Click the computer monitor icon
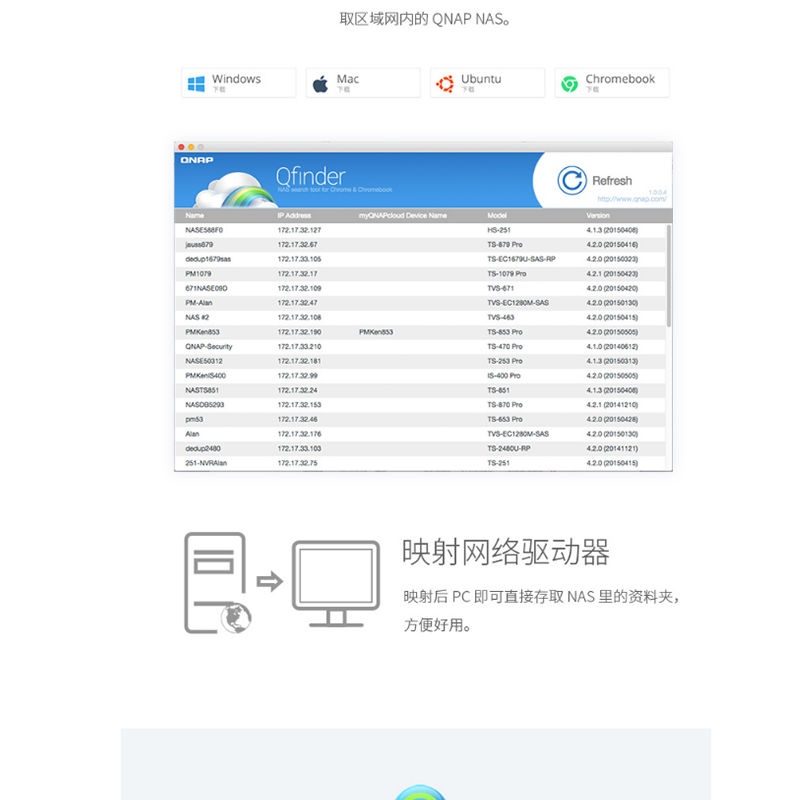This screenshot has width=800, height=800. (335, 583)
